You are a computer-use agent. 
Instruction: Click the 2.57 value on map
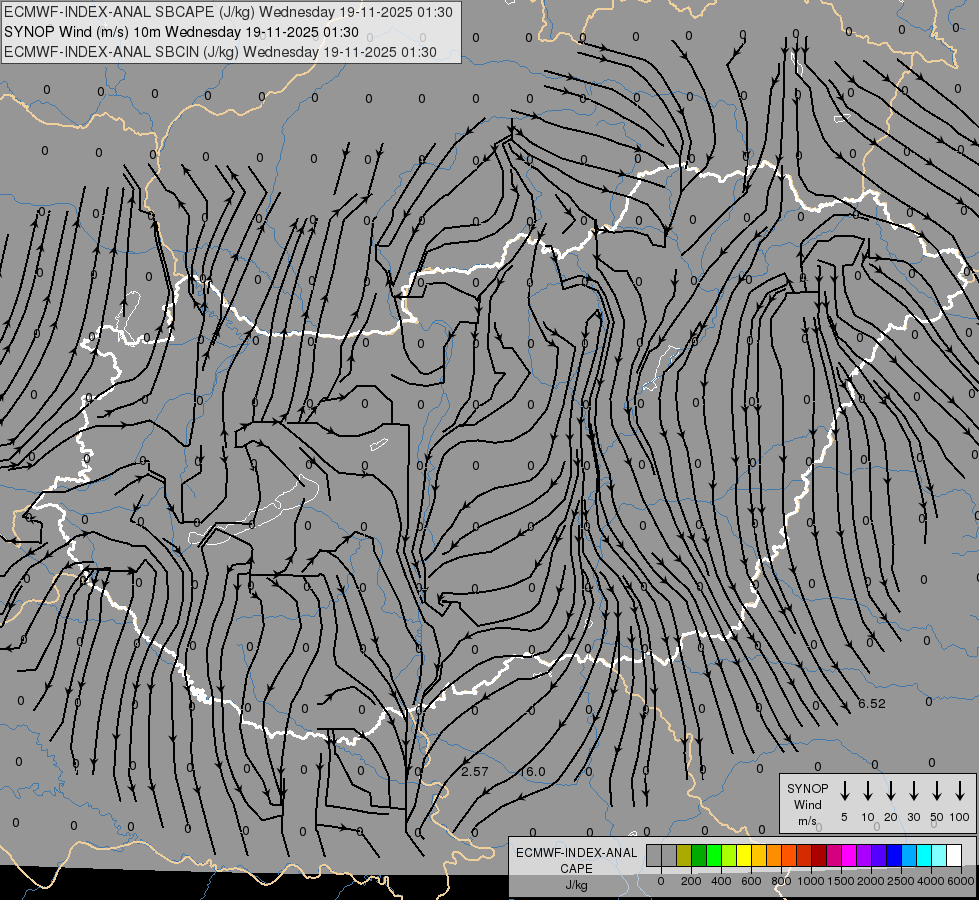(475, 771)
